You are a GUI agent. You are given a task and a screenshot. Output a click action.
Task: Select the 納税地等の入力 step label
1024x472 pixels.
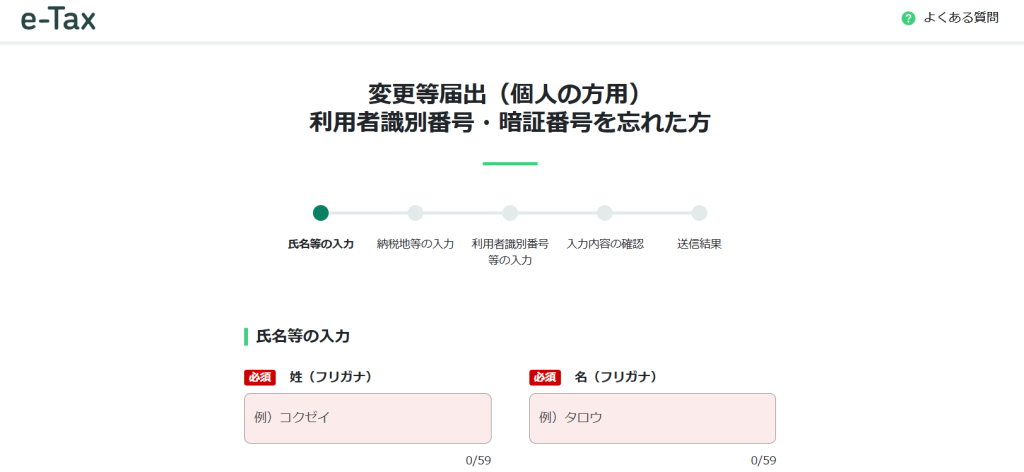coord(415,244)
